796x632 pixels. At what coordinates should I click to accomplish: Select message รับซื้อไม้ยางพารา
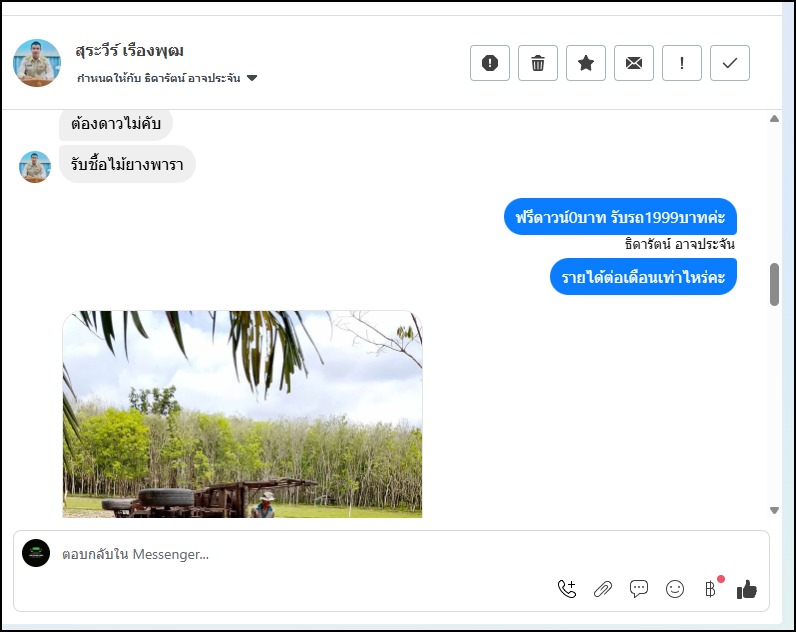pos(127,164)
